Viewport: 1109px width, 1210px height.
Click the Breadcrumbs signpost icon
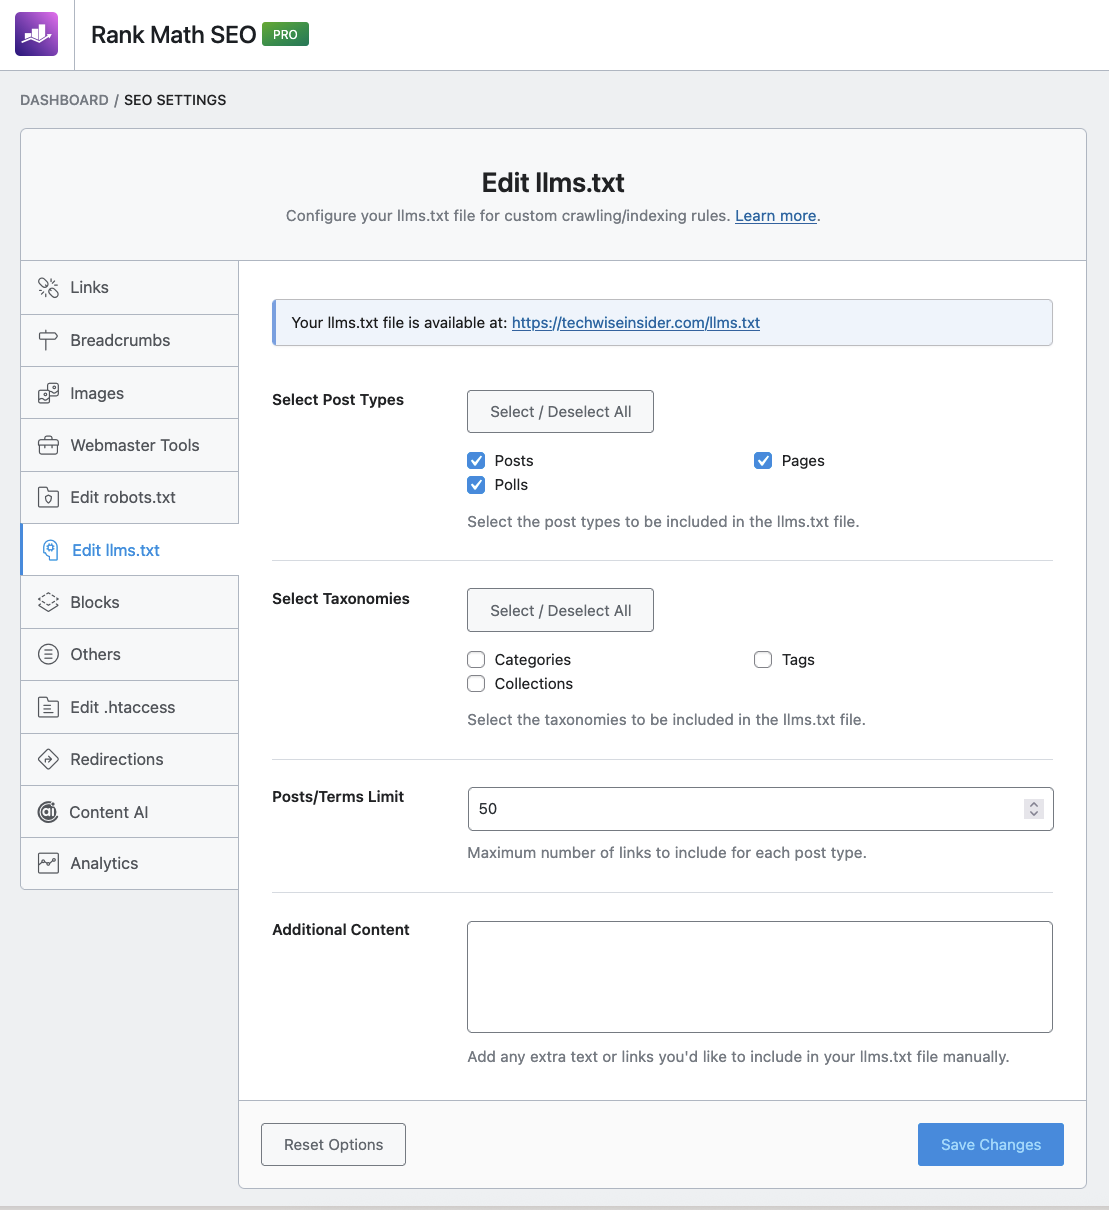pos(48,340)
